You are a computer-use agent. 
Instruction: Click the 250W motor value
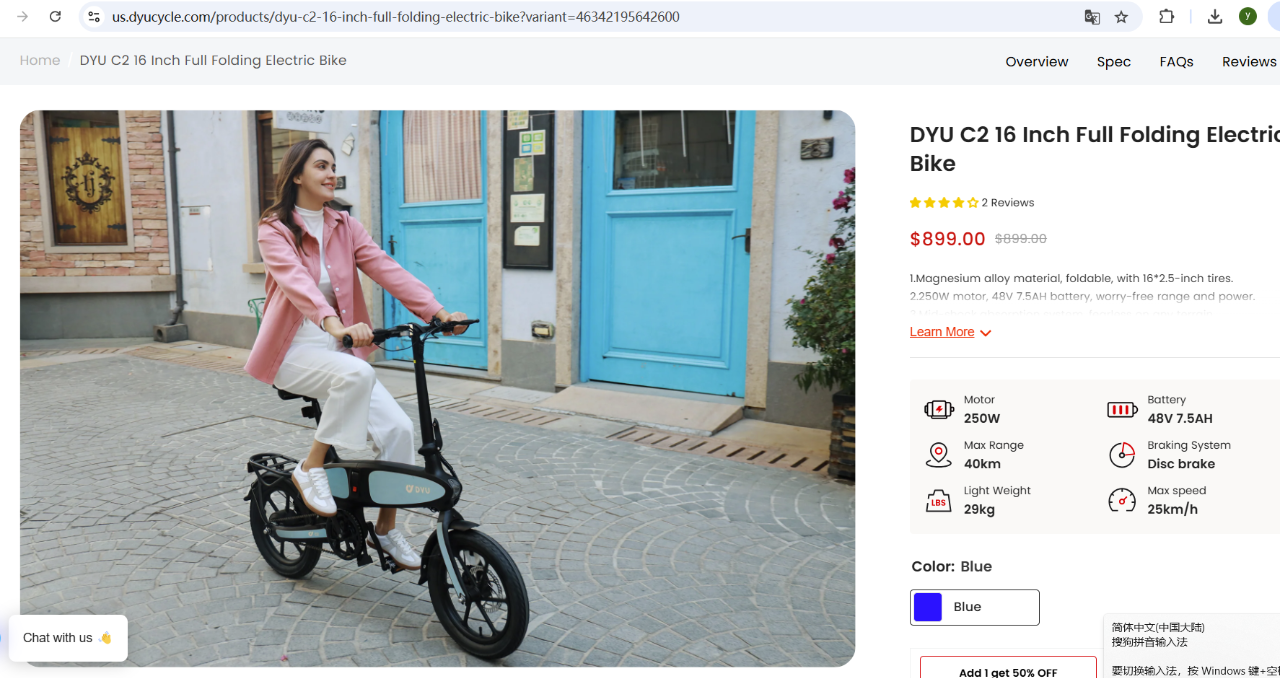[x=982, y=419]
